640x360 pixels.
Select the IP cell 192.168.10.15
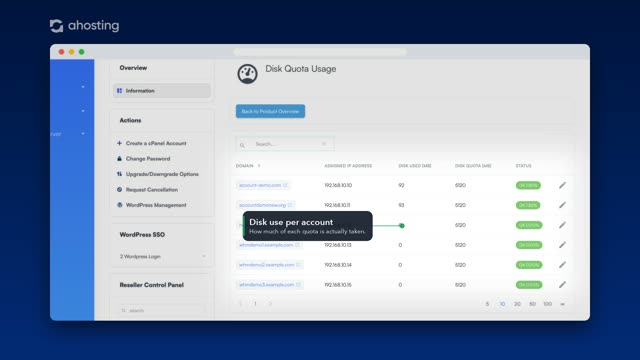pos(338,284)
